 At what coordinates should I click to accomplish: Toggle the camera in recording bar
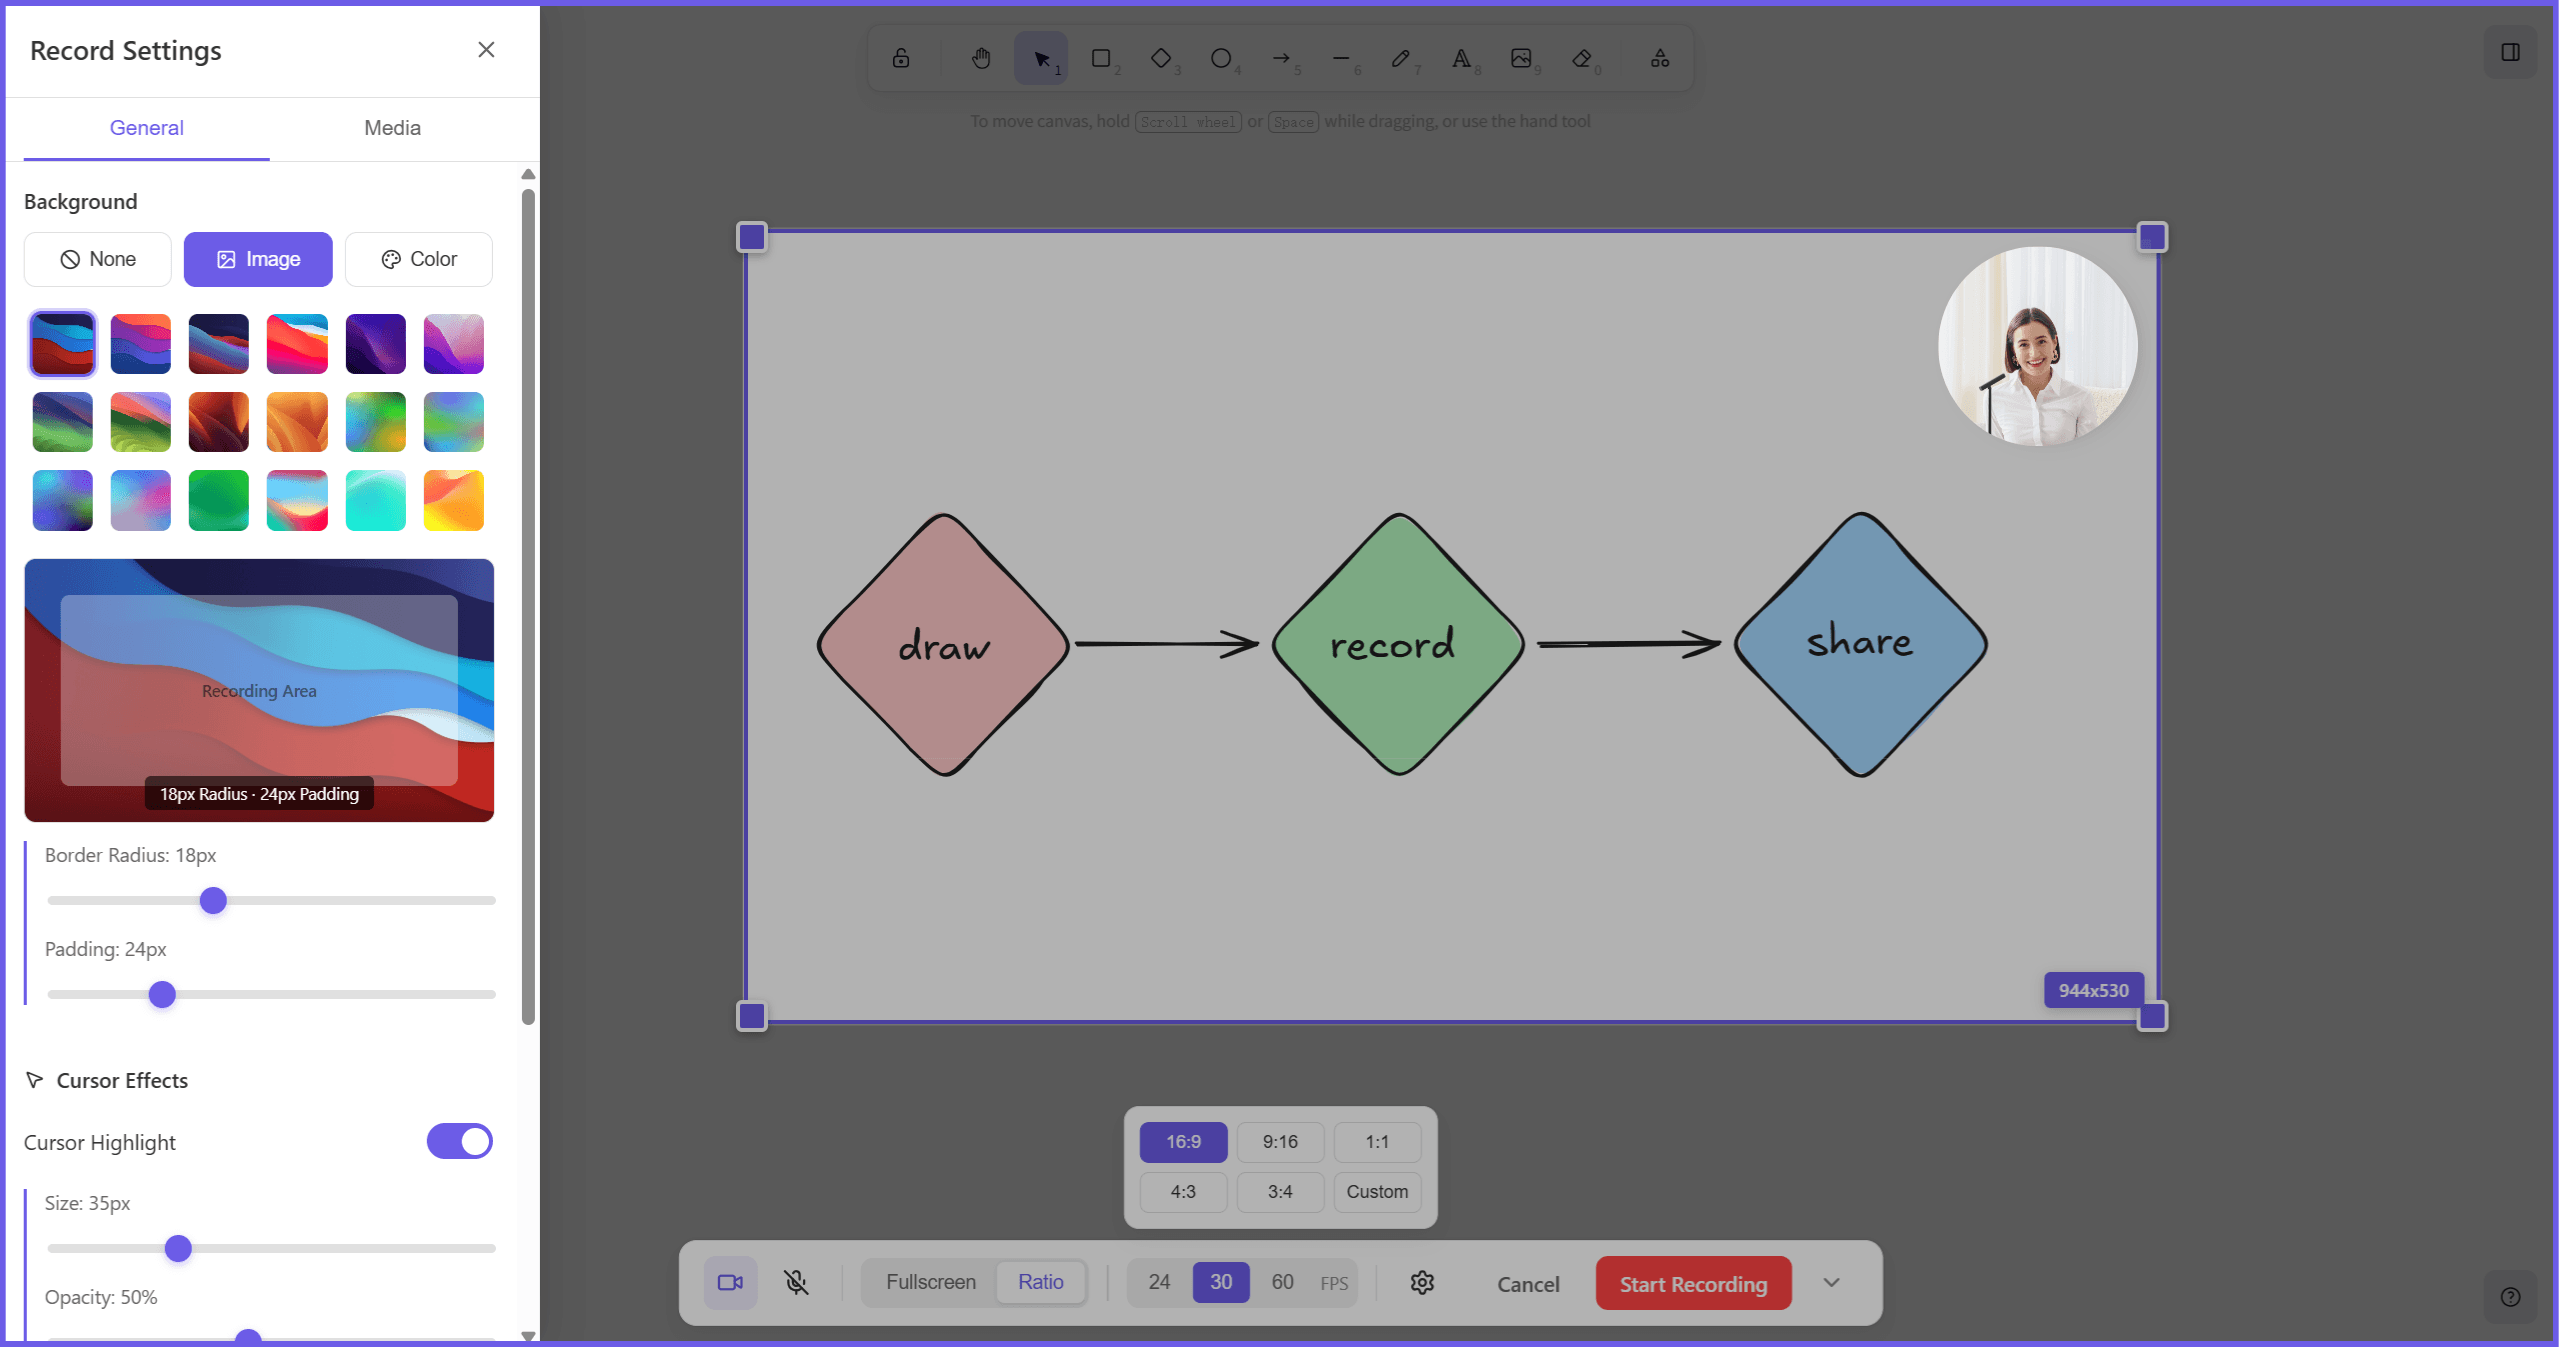click(x=730, y=1282)
